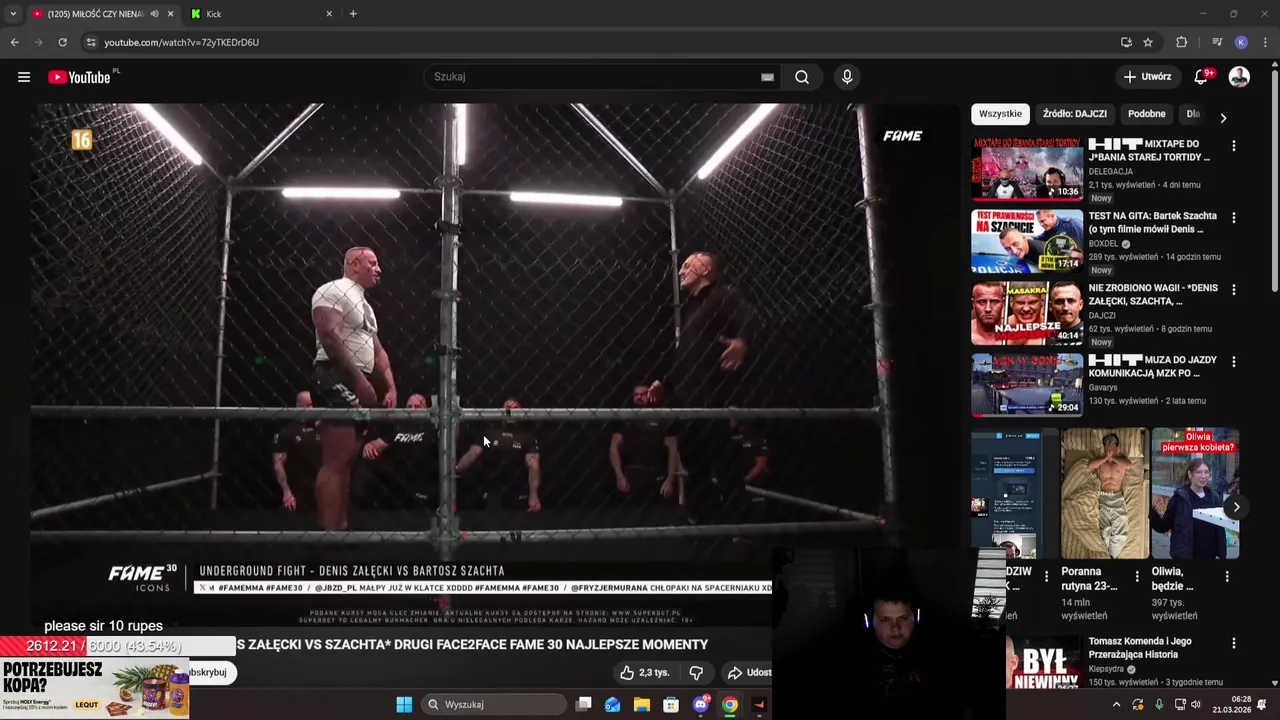
Task: Reload the page
Action: coord(62,42)
